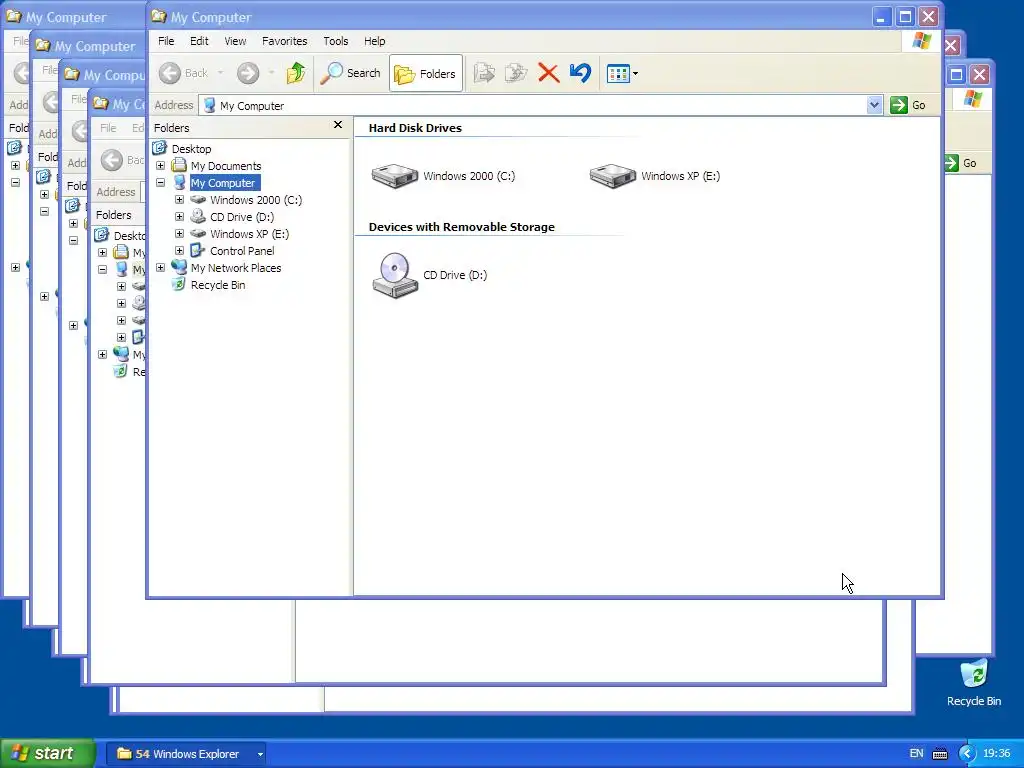This screenshot has height=768, width=1024.
Task: Click the Go button in rear window
Action: [961, 163]
